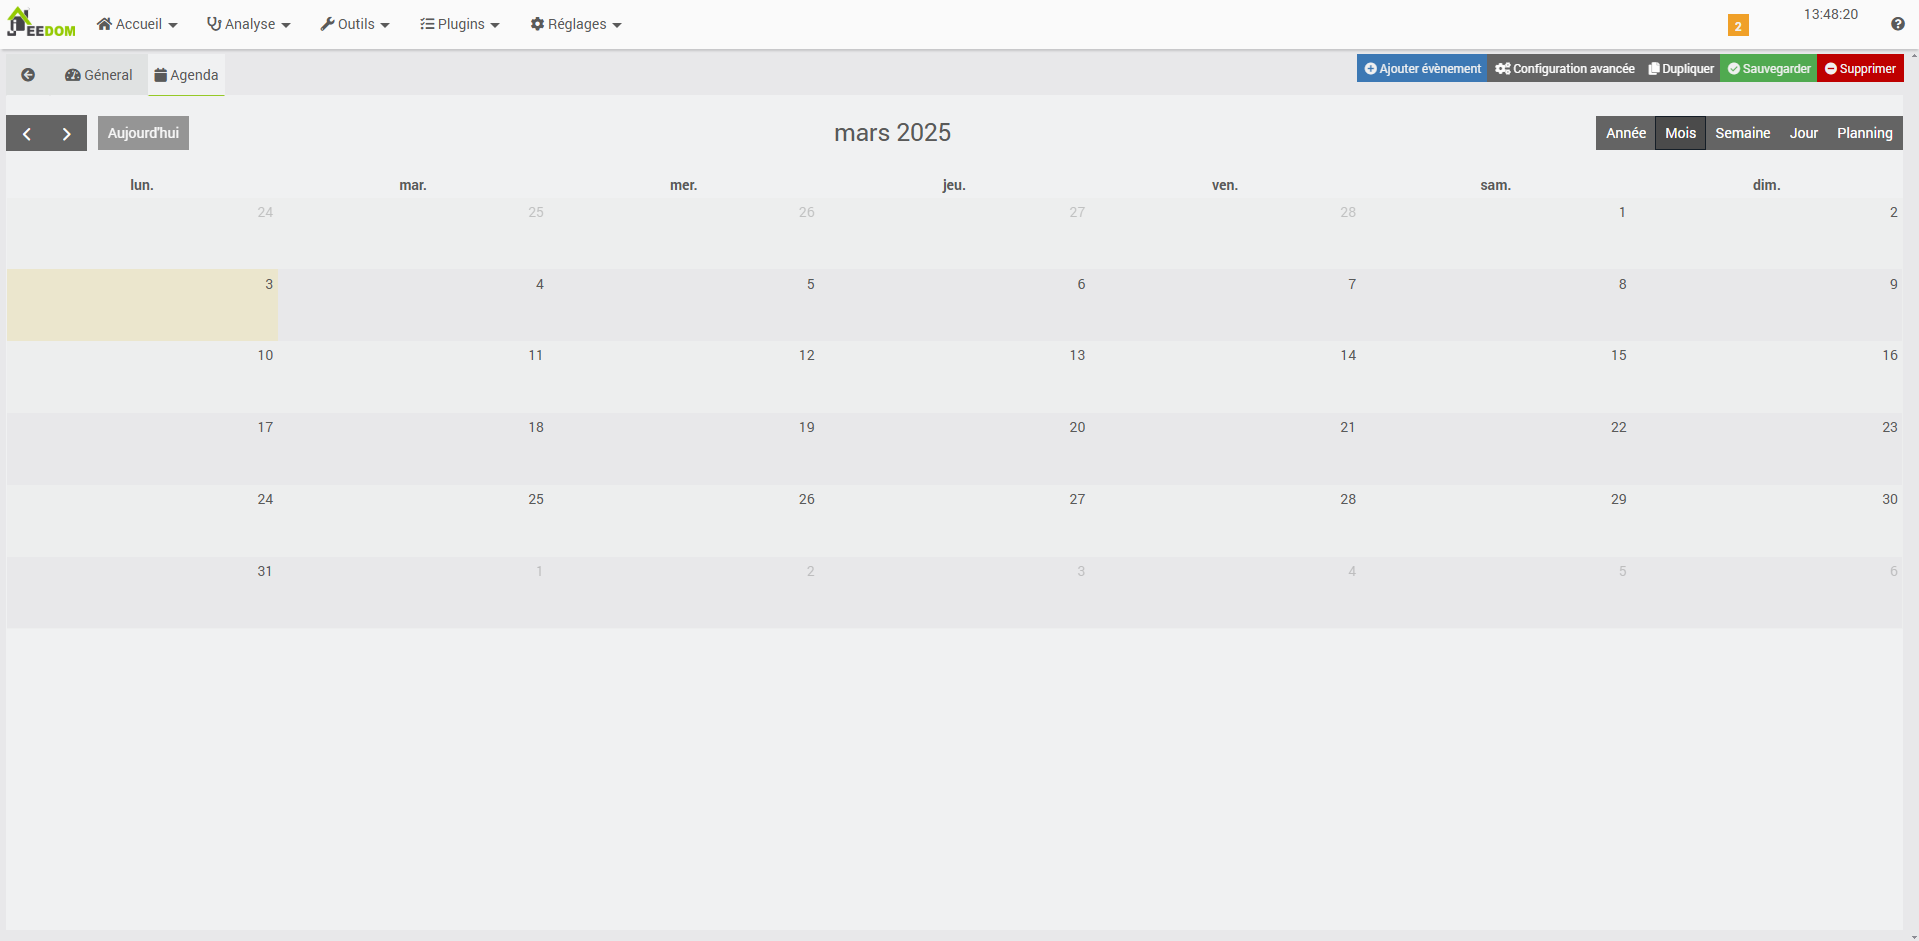Click the red Supprimer button
The image size is (1919, 941).
click(1860, 68)
